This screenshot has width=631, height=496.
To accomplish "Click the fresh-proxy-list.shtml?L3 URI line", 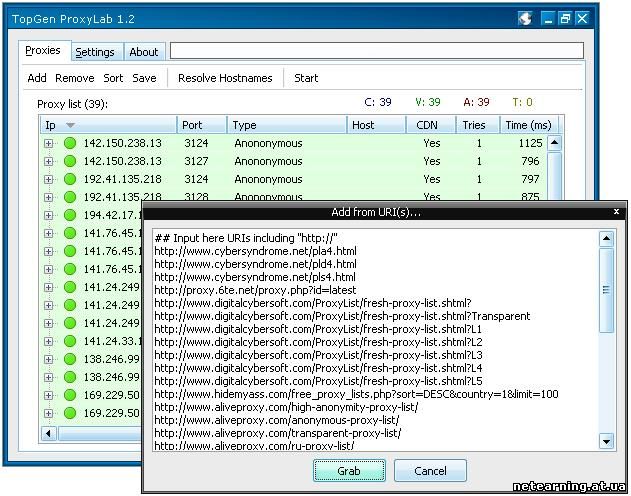I will click(x=318, y=355).
